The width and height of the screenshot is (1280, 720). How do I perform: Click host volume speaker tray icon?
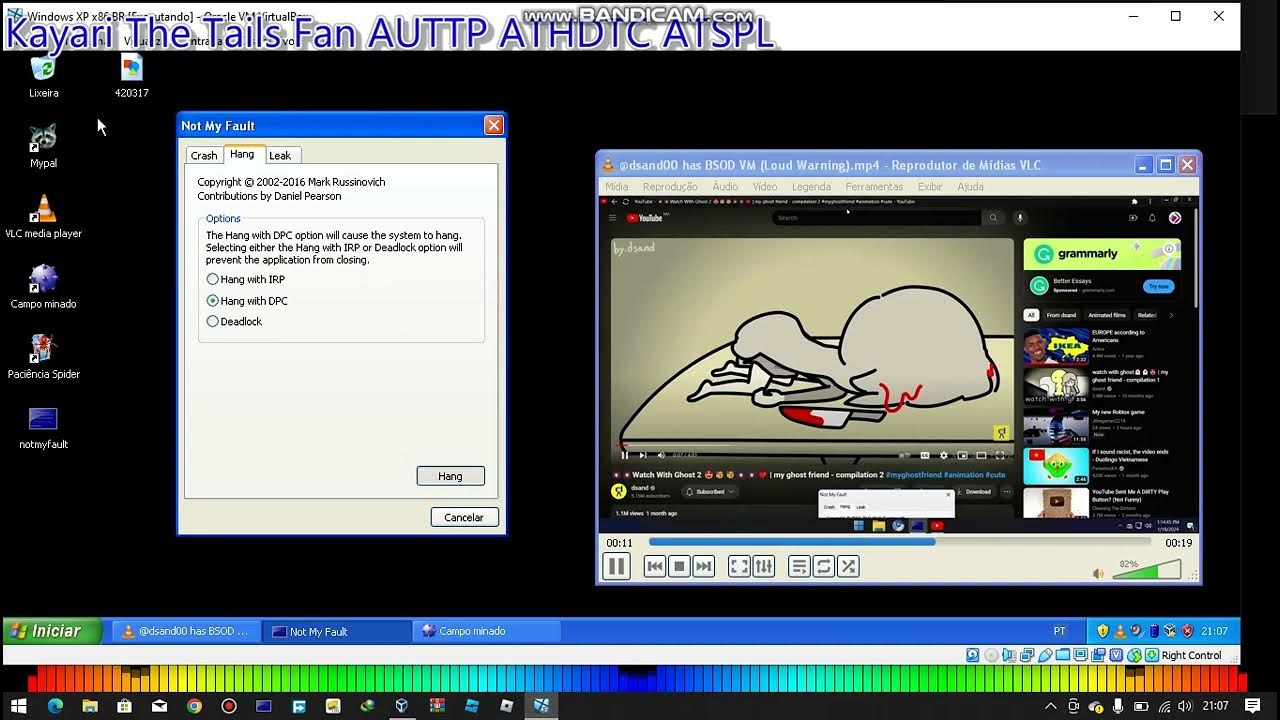(1185, 706)
